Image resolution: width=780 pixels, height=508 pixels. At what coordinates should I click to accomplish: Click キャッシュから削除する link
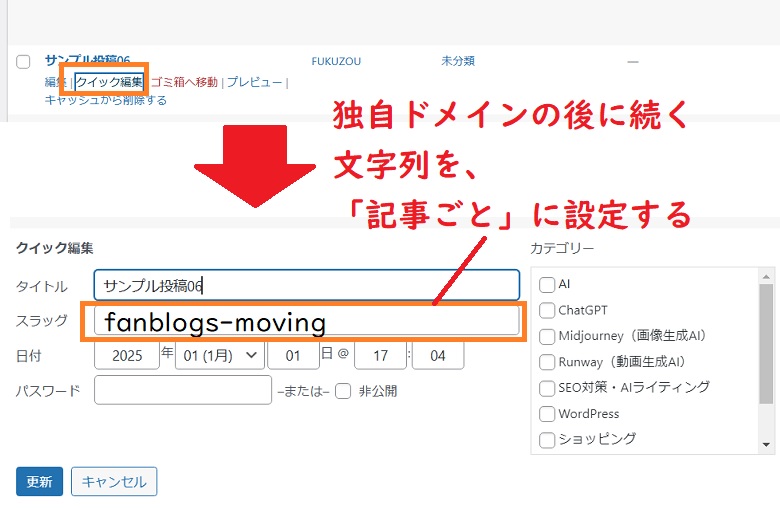(105, 100)
